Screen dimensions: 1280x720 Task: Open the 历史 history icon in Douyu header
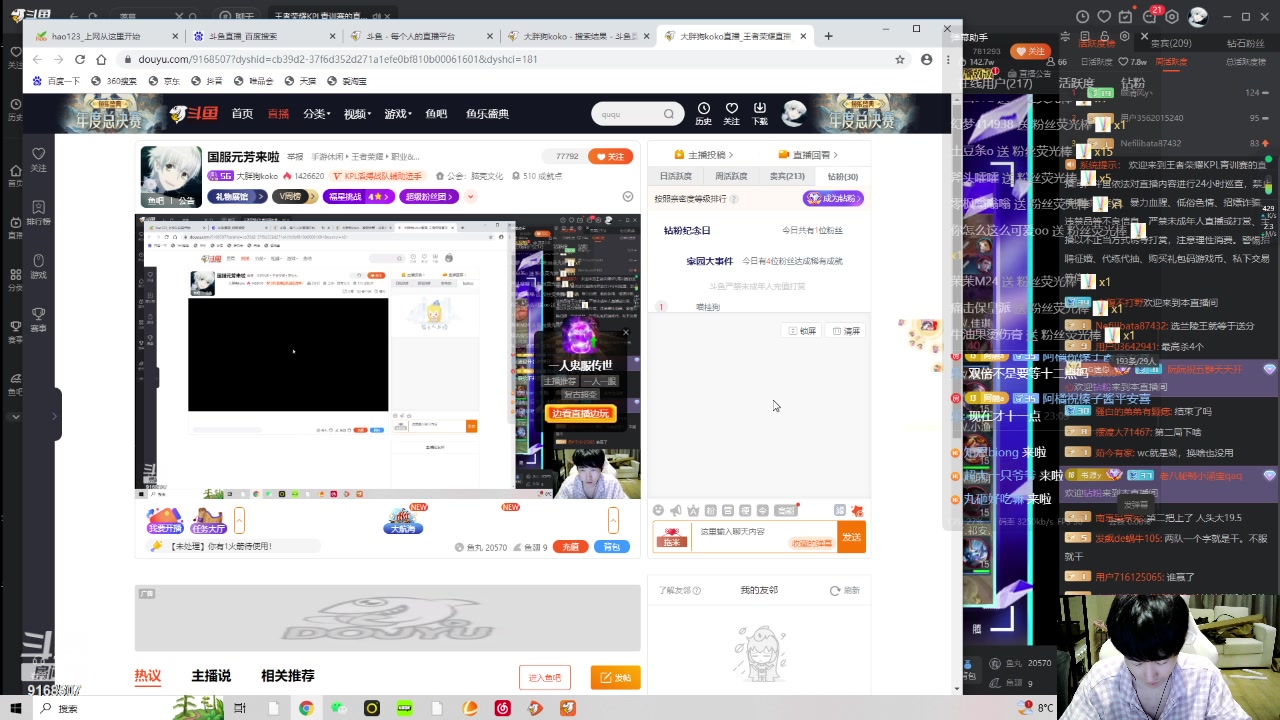pyautogui.click(x=704, y=113)
